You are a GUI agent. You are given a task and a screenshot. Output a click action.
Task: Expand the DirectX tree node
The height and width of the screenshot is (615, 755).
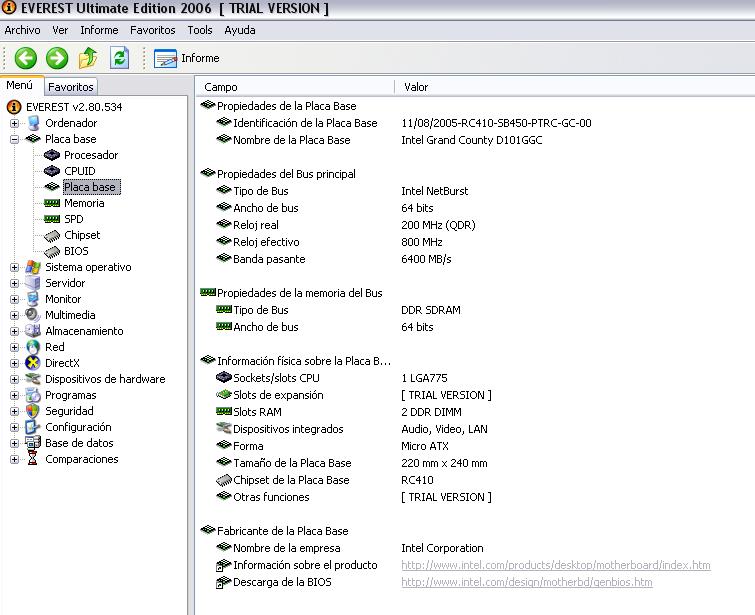(x=15, y=363)
